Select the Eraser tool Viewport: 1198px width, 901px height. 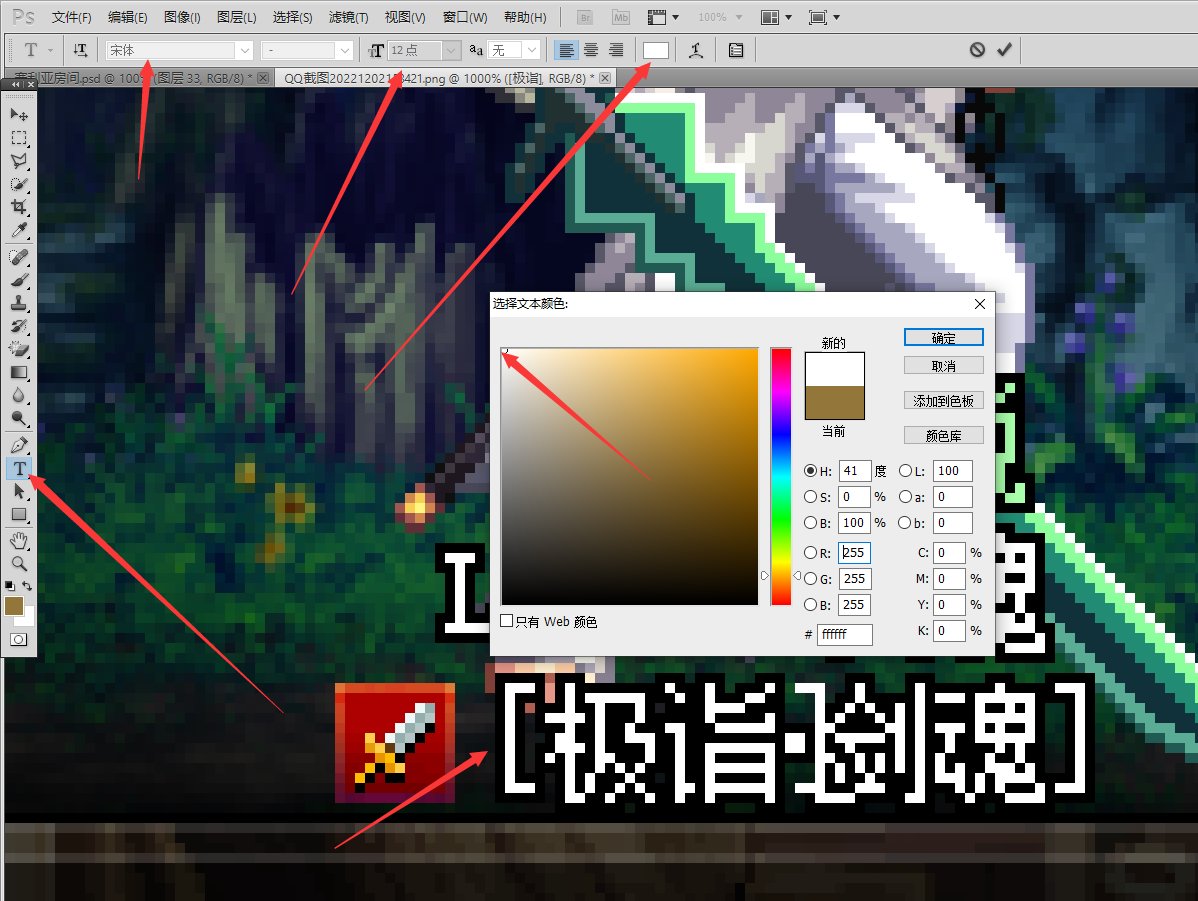[x=19, y=349]
